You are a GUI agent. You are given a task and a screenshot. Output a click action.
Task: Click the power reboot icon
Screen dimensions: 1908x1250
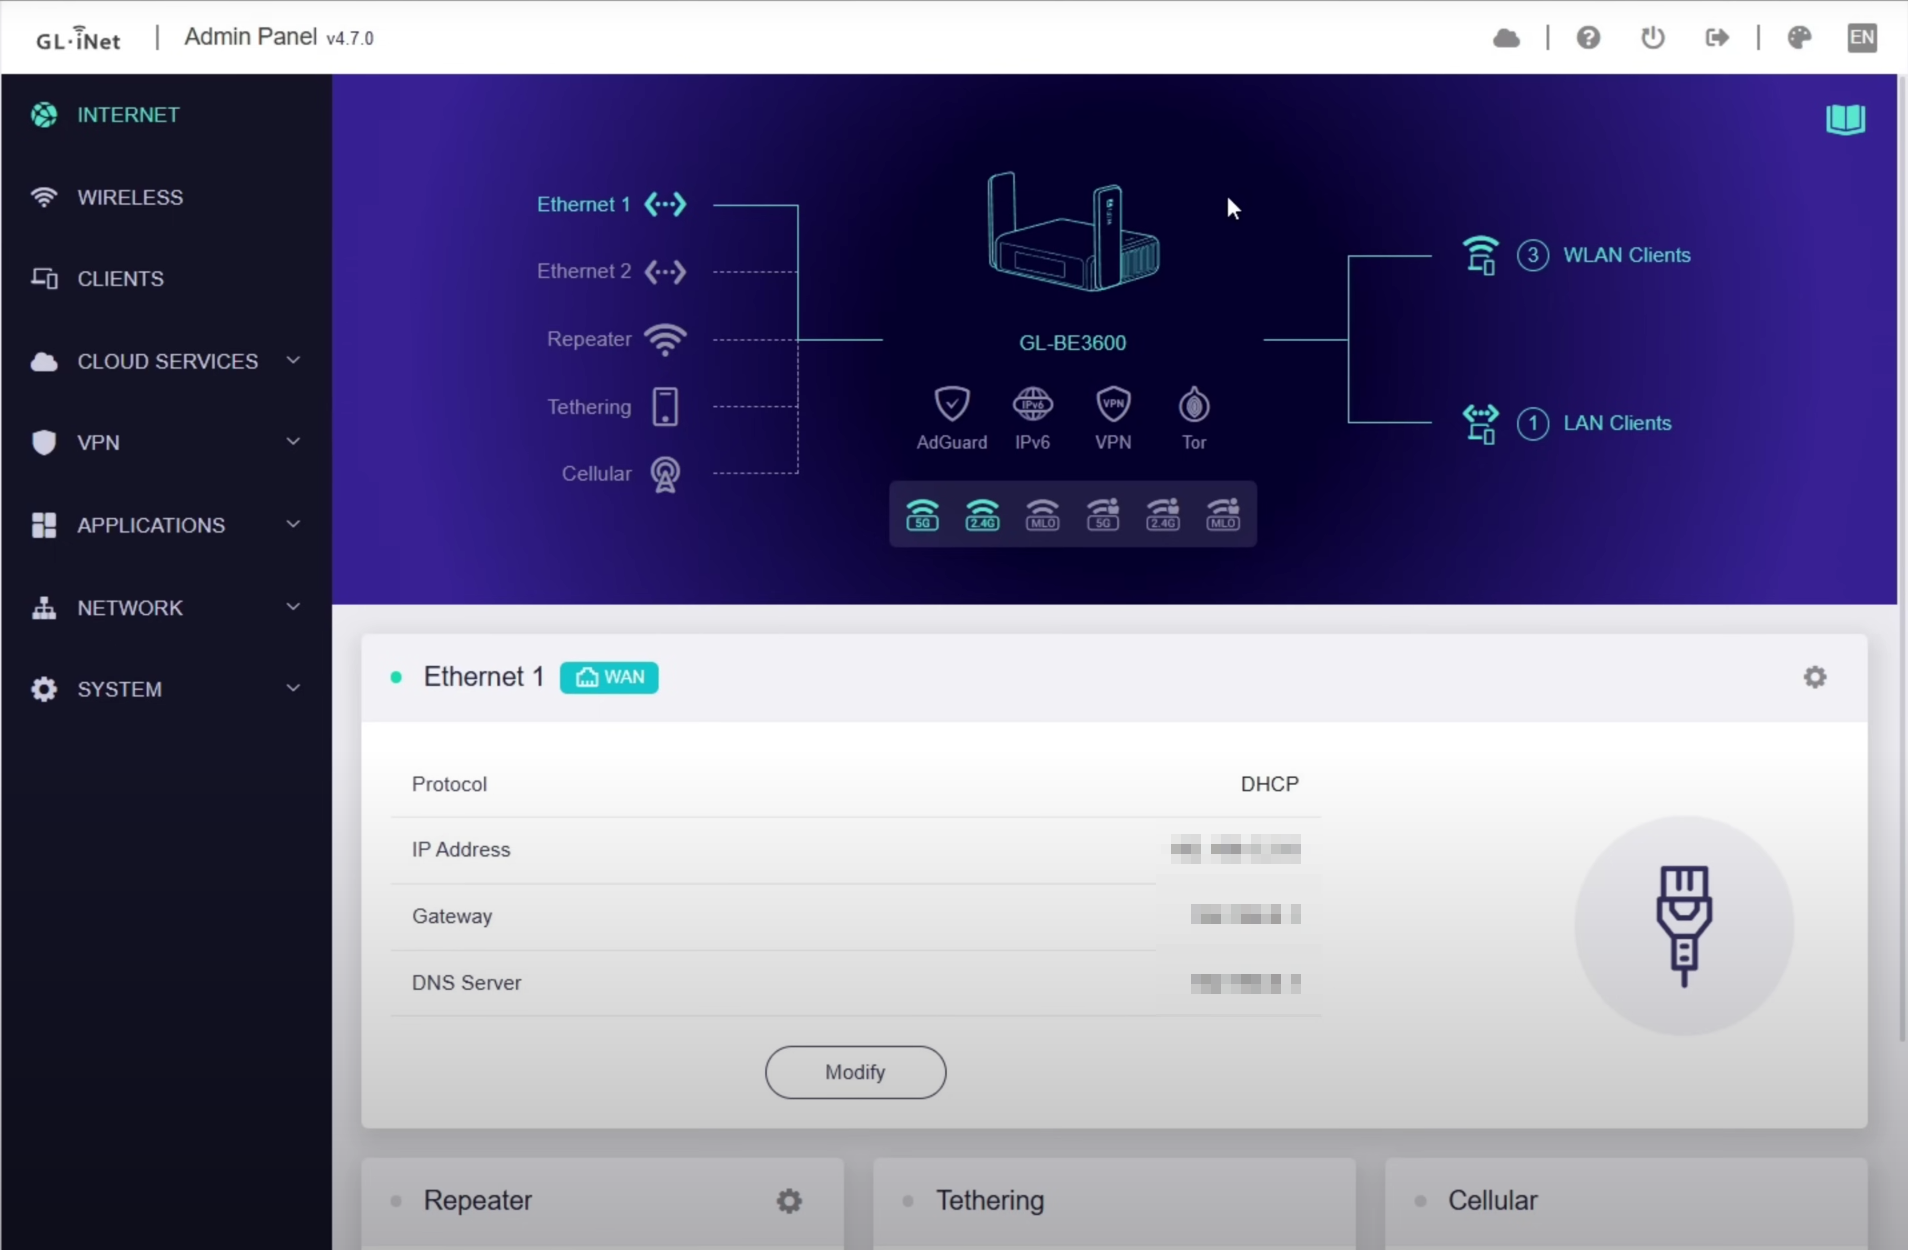(x=1653, y=38)
